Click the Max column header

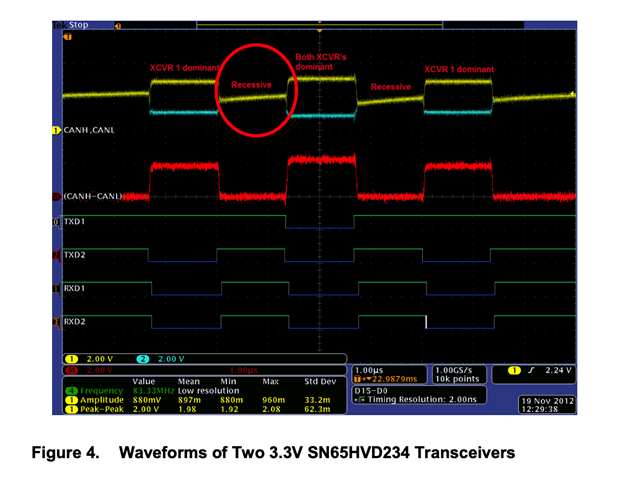point(270,382)
